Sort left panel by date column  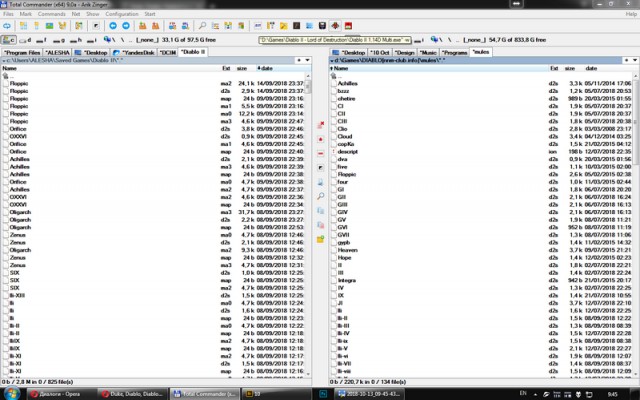point(282,68)
